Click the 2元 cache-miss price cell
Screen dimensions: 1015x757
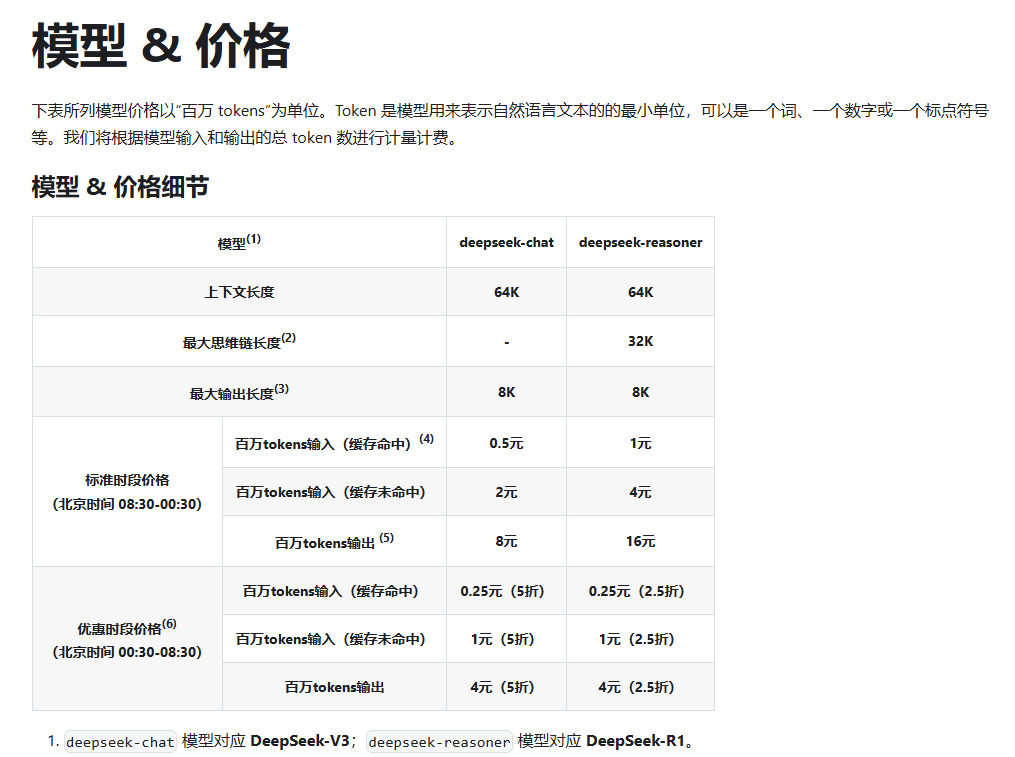click(x=506, y=491)
